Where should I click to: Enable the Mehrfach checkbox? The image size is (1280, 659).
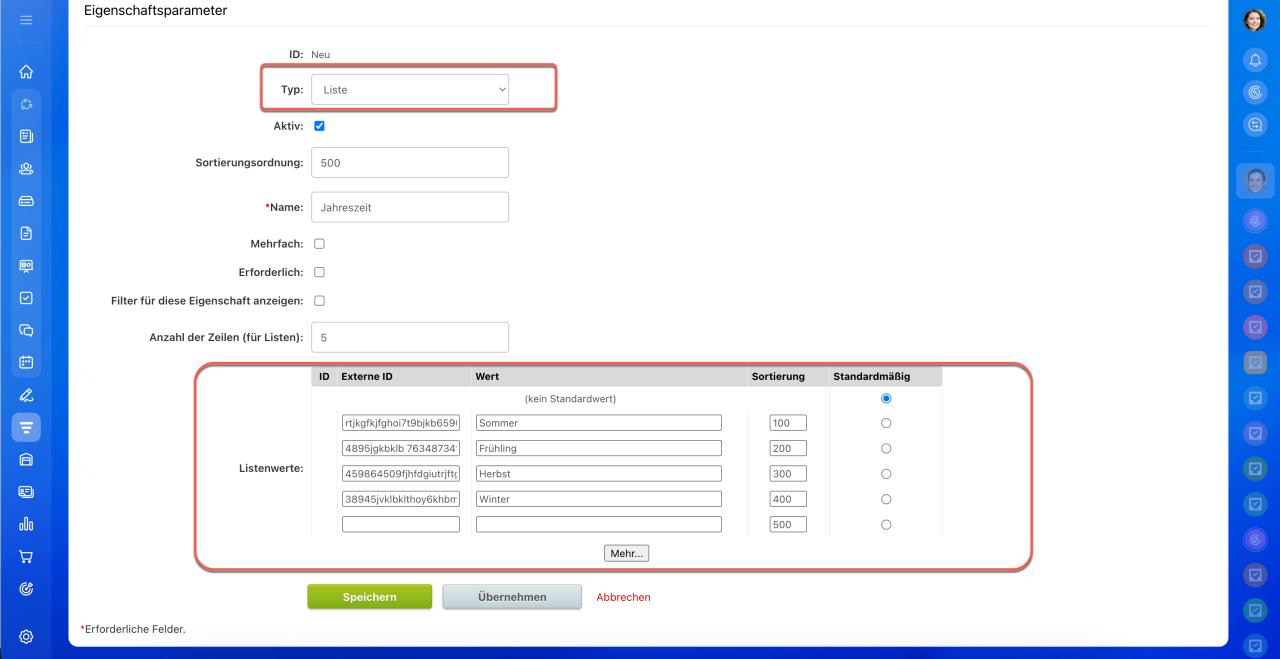319,243
